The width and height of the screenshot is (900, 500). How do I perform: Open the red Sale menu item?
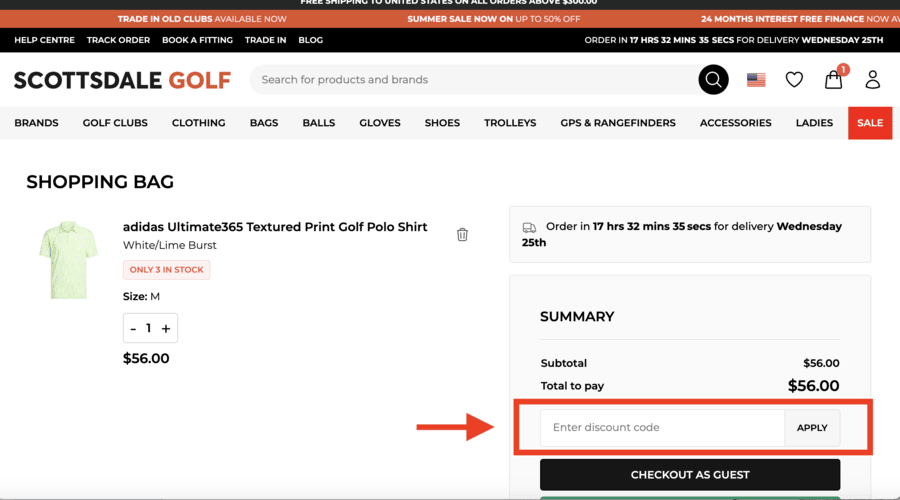coord(870,123)
